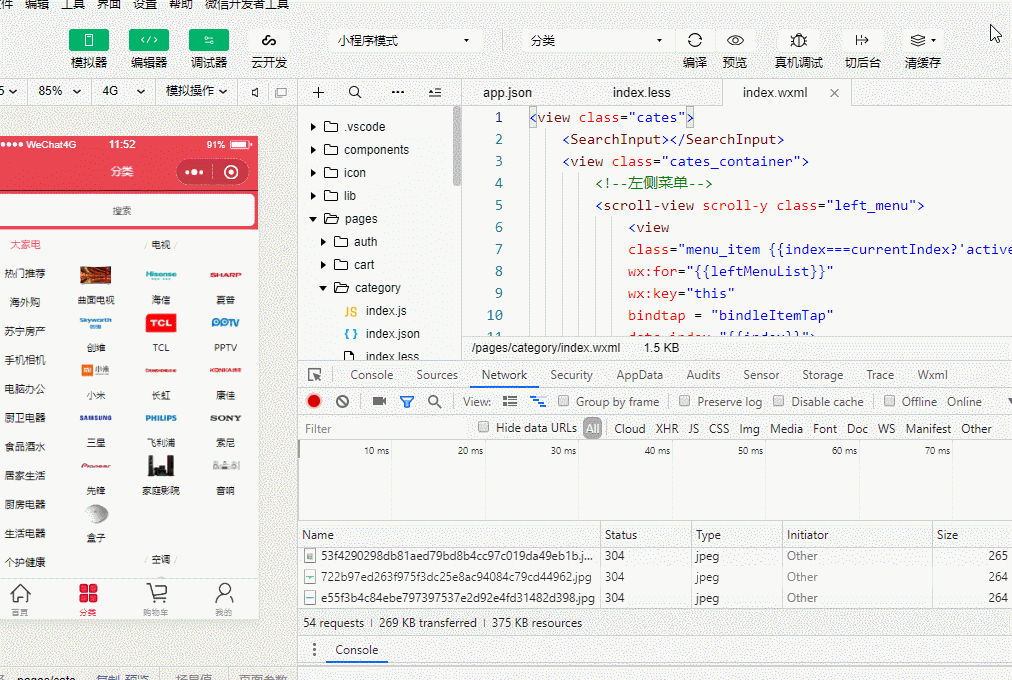
Task: Open the 85% zoom dropdown
Action: [x=59, y=91]
